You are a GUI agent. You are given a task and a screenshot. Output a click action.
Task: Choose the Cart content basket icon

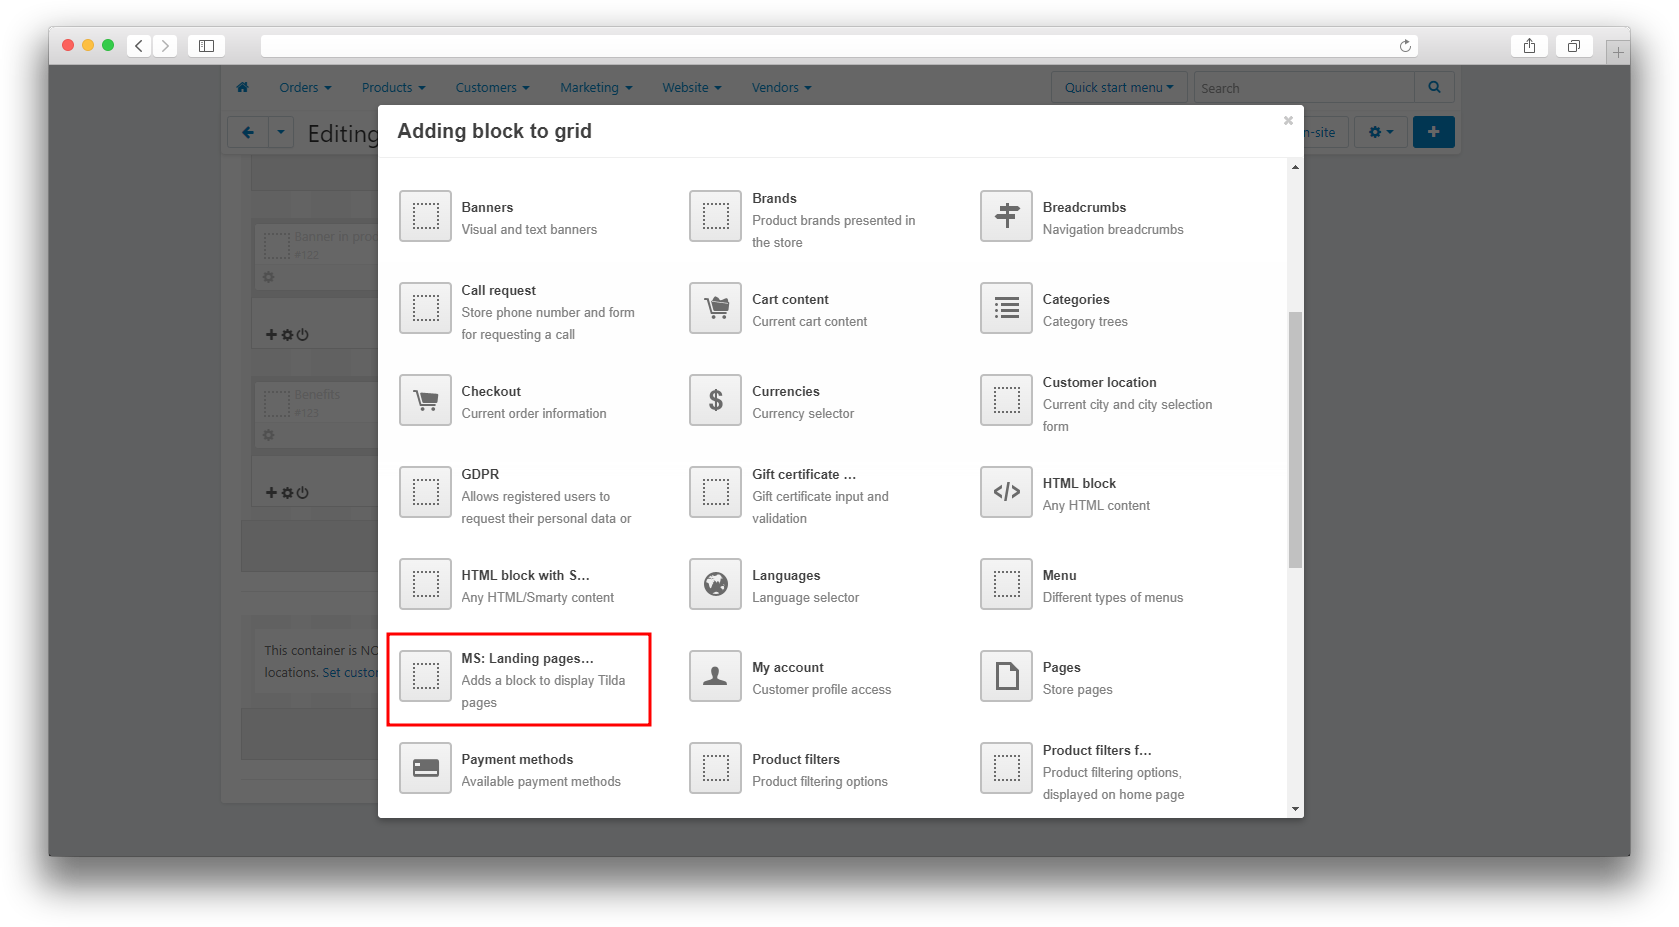pyautogui.click(x=715, y=308)
